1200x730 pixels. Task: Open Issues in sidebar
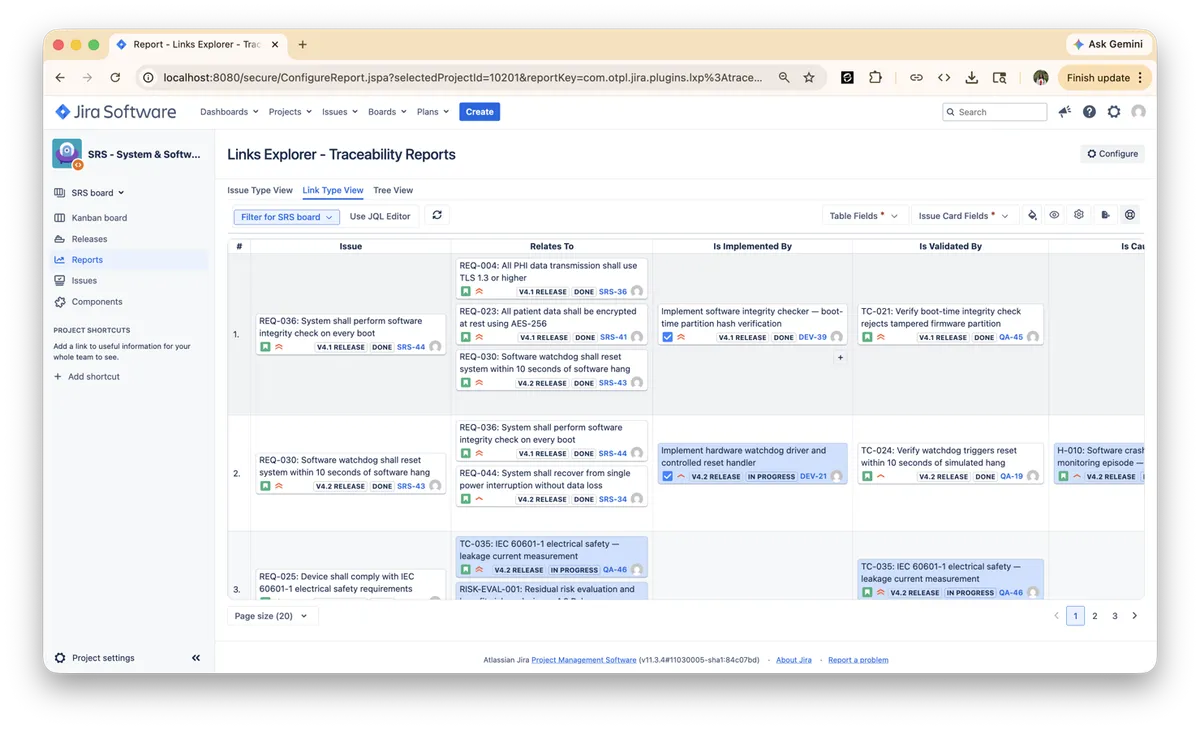coord(84,281)
